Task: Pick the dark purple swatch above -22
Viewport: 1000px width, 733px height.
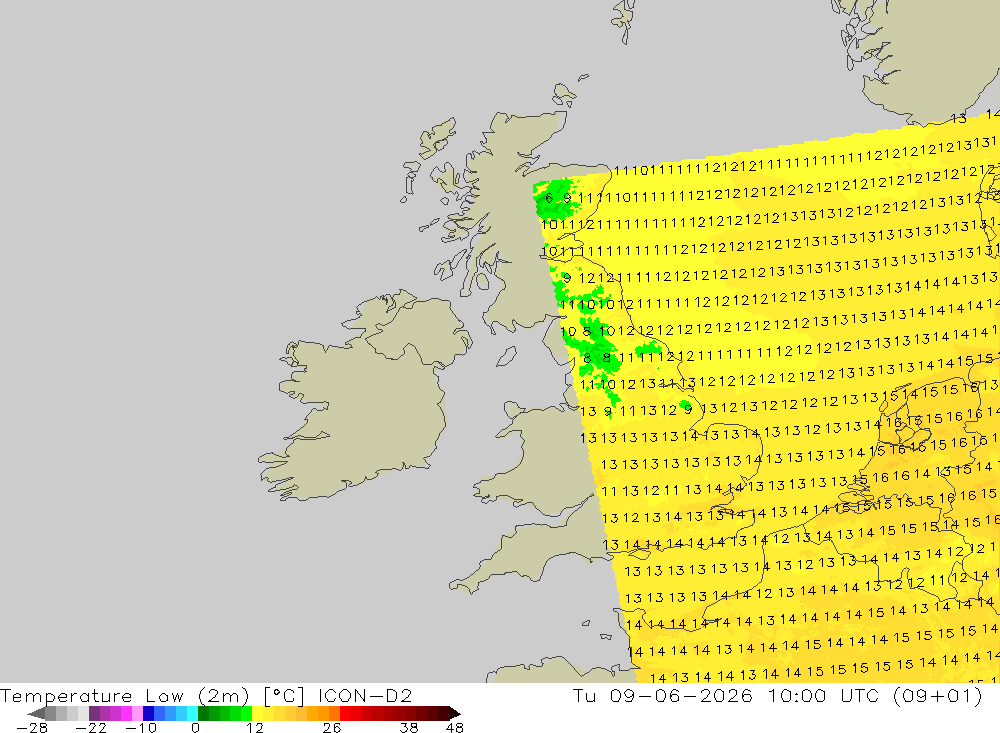Action: click(x=94, y=714)
